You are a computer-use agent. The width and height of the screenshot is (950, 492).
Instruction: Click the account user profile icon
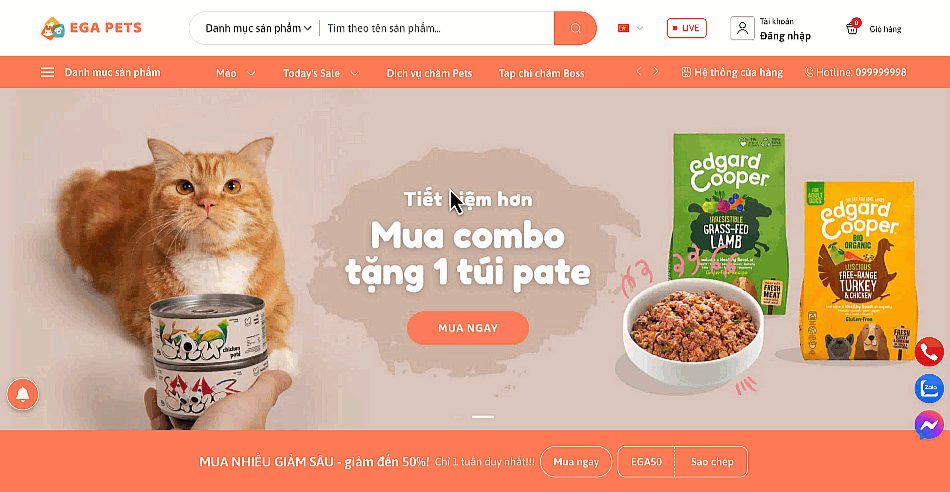point(742,28)
